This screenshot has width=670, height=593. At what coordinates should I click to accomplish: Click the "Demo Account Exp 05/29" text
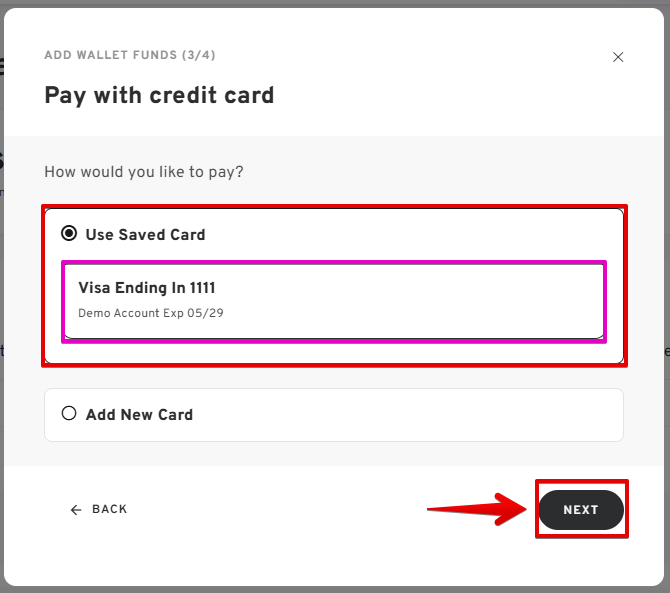coord(151,313)
